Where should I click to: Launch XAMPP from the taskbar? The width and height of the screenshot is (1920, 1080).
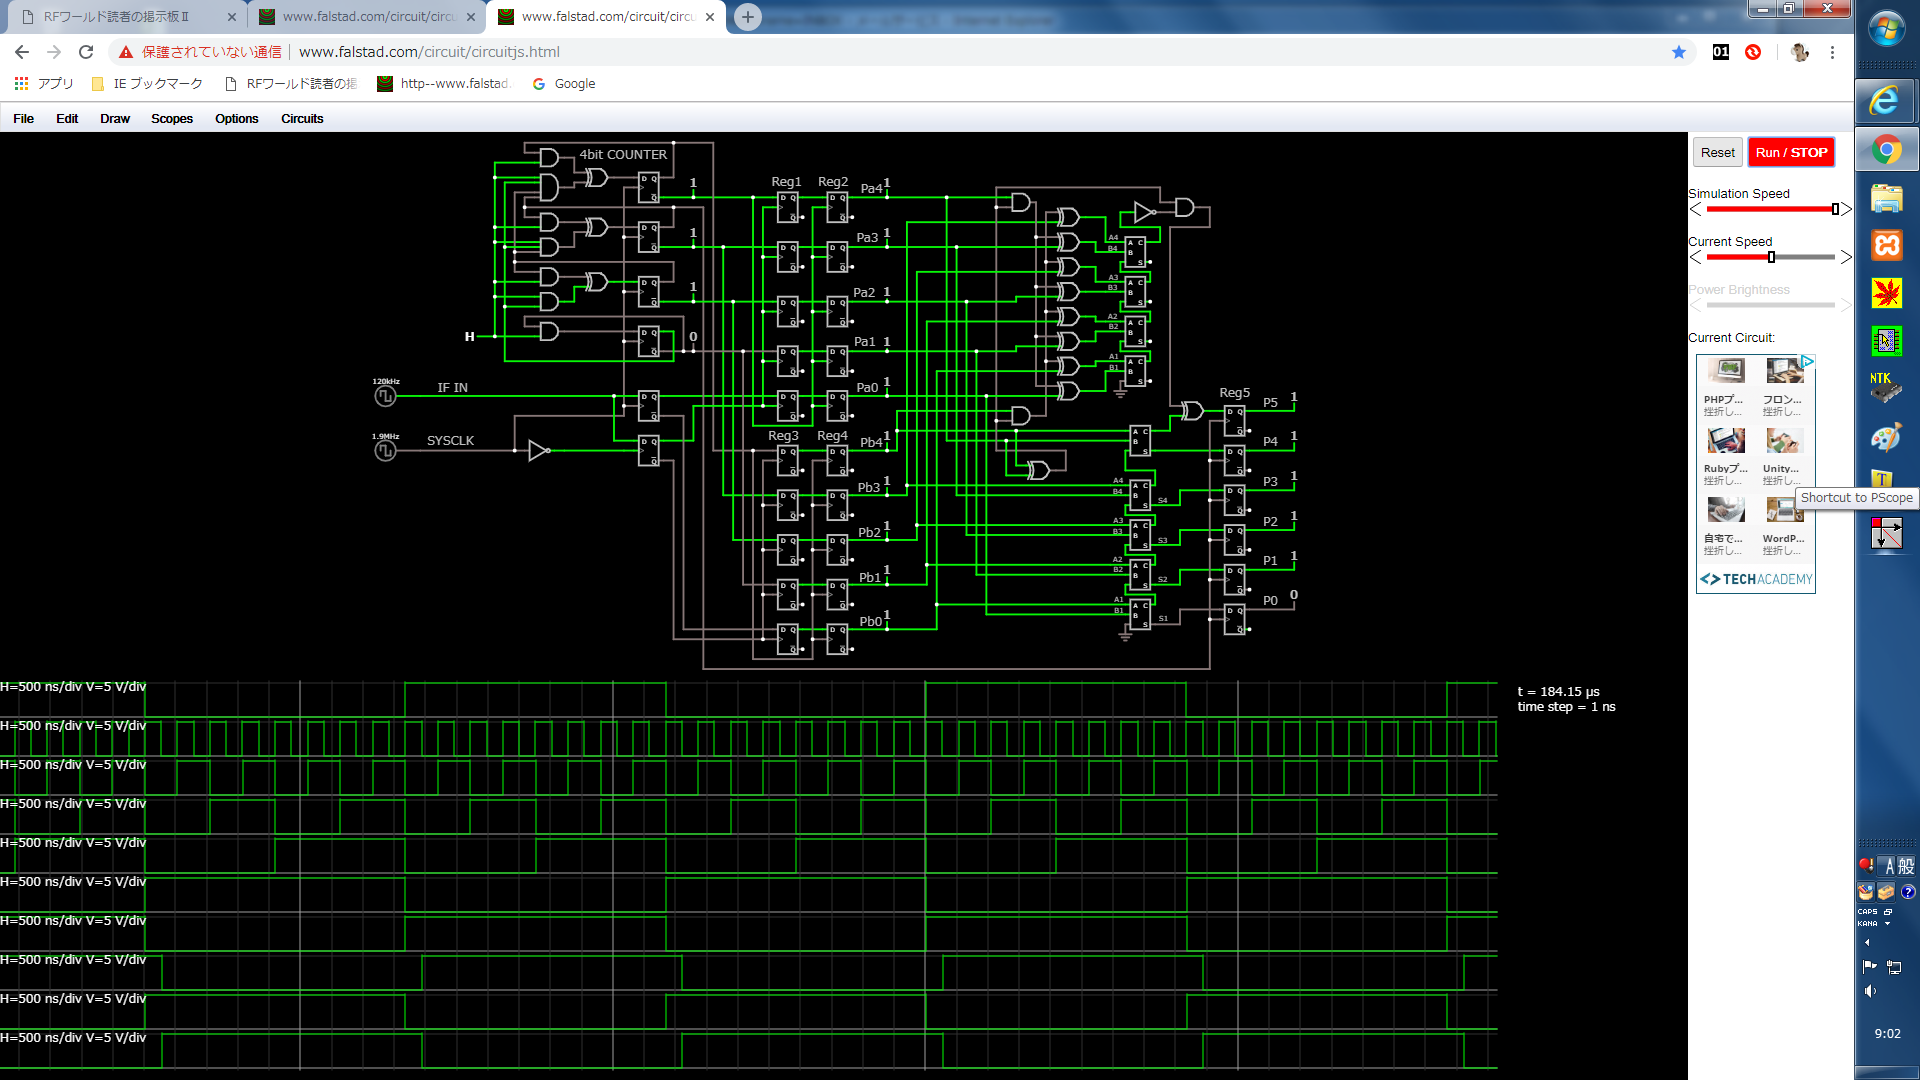(x=1886, y=245)
